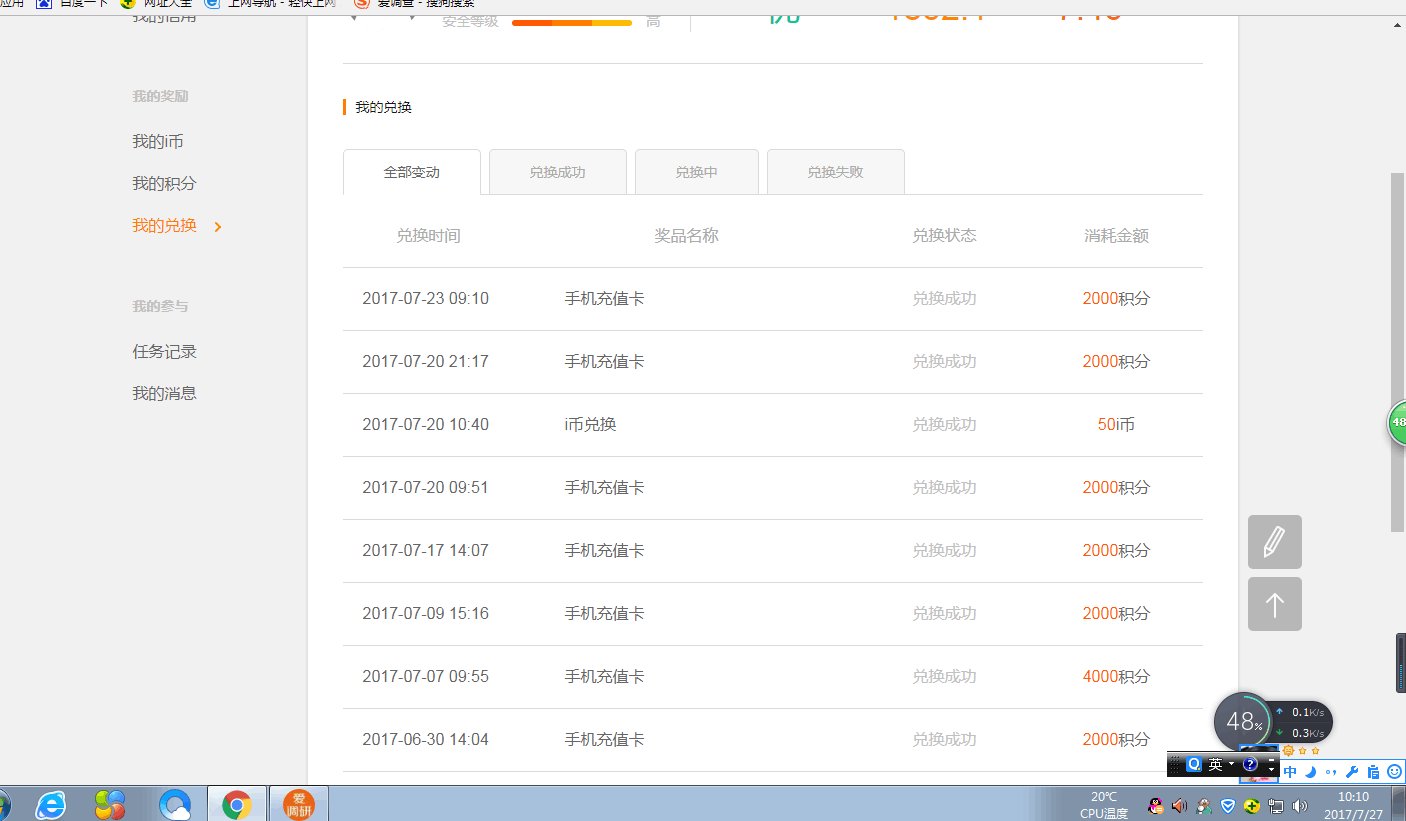Click the 48% memory usage circular gauge
Image resolution: width=1406 pixels, height=821 pixels.
click(x=1244, y=721)
